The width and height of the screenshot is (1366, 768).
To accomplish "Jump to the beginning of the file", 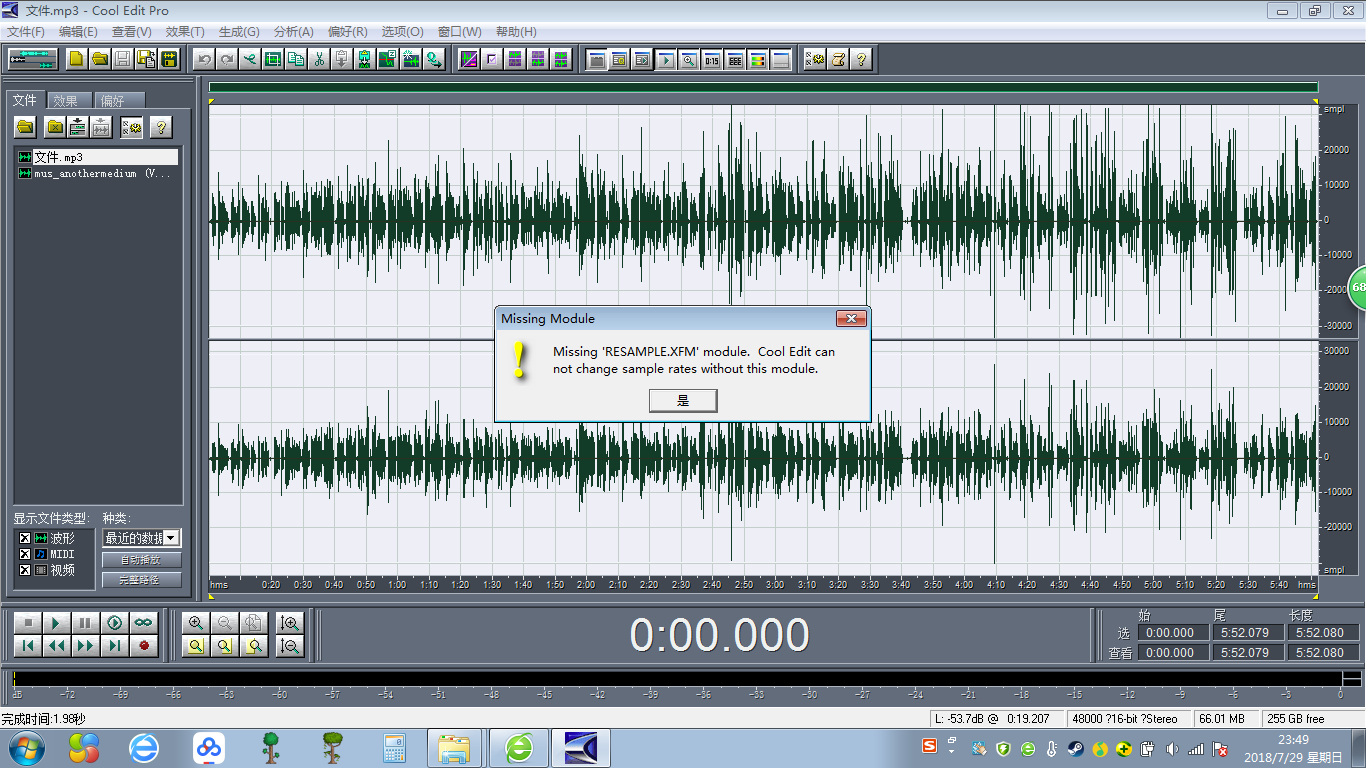I will (x=28, y=646).
